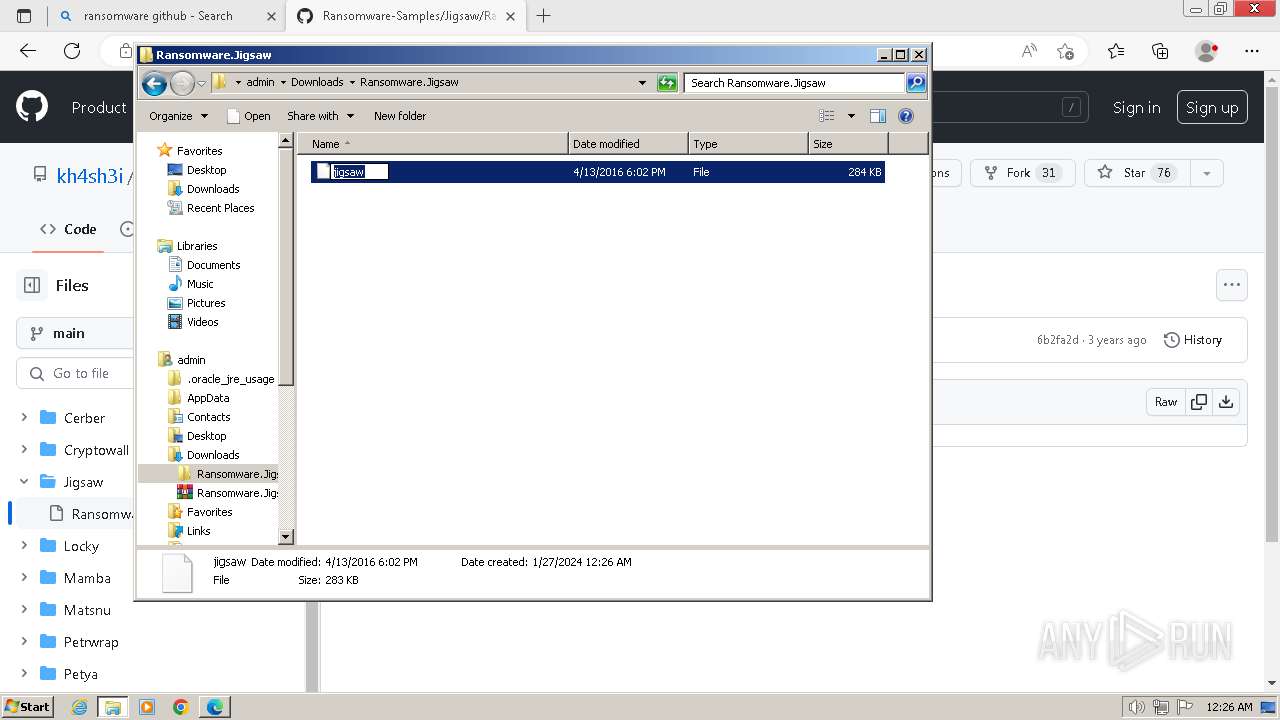The width and height of the screenshot is (1280, 720).
Task: Click the Search Ransomware.Jigsaw field
Action: coord(795,83)
